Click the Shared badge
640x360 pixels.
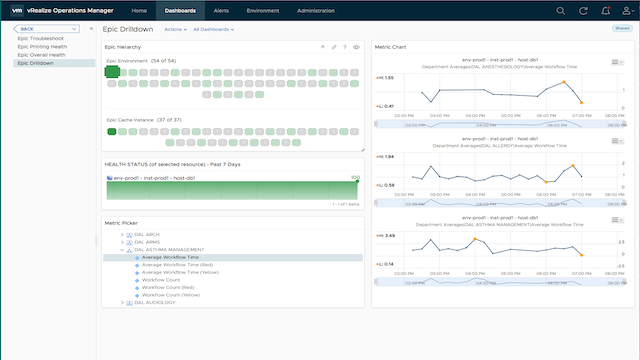[622, 28]
